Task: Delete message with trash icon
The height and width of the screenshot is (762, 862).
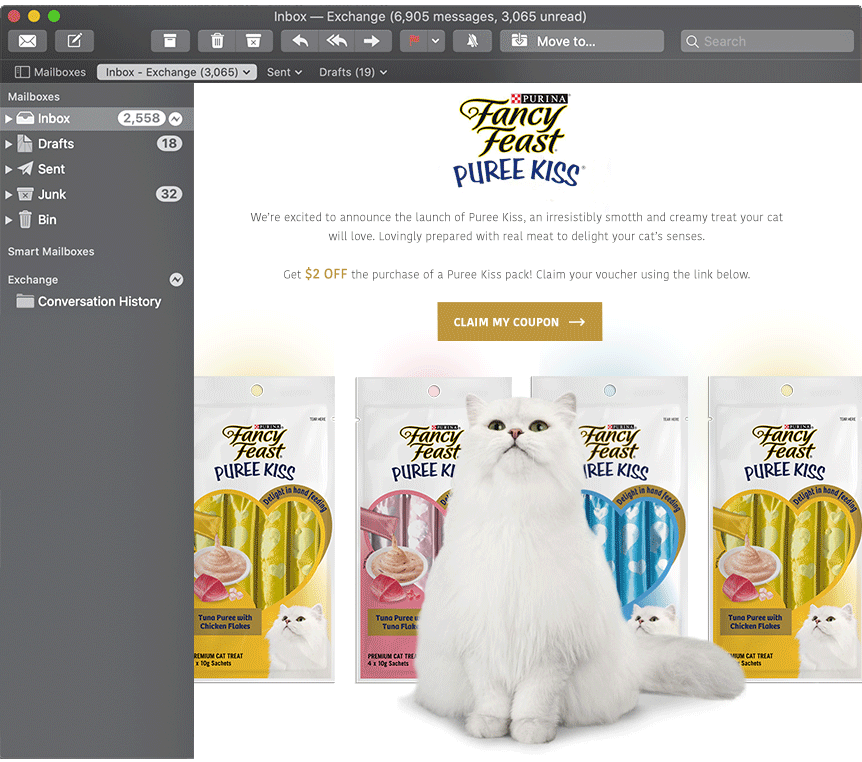Action: [x=217, y=41]
